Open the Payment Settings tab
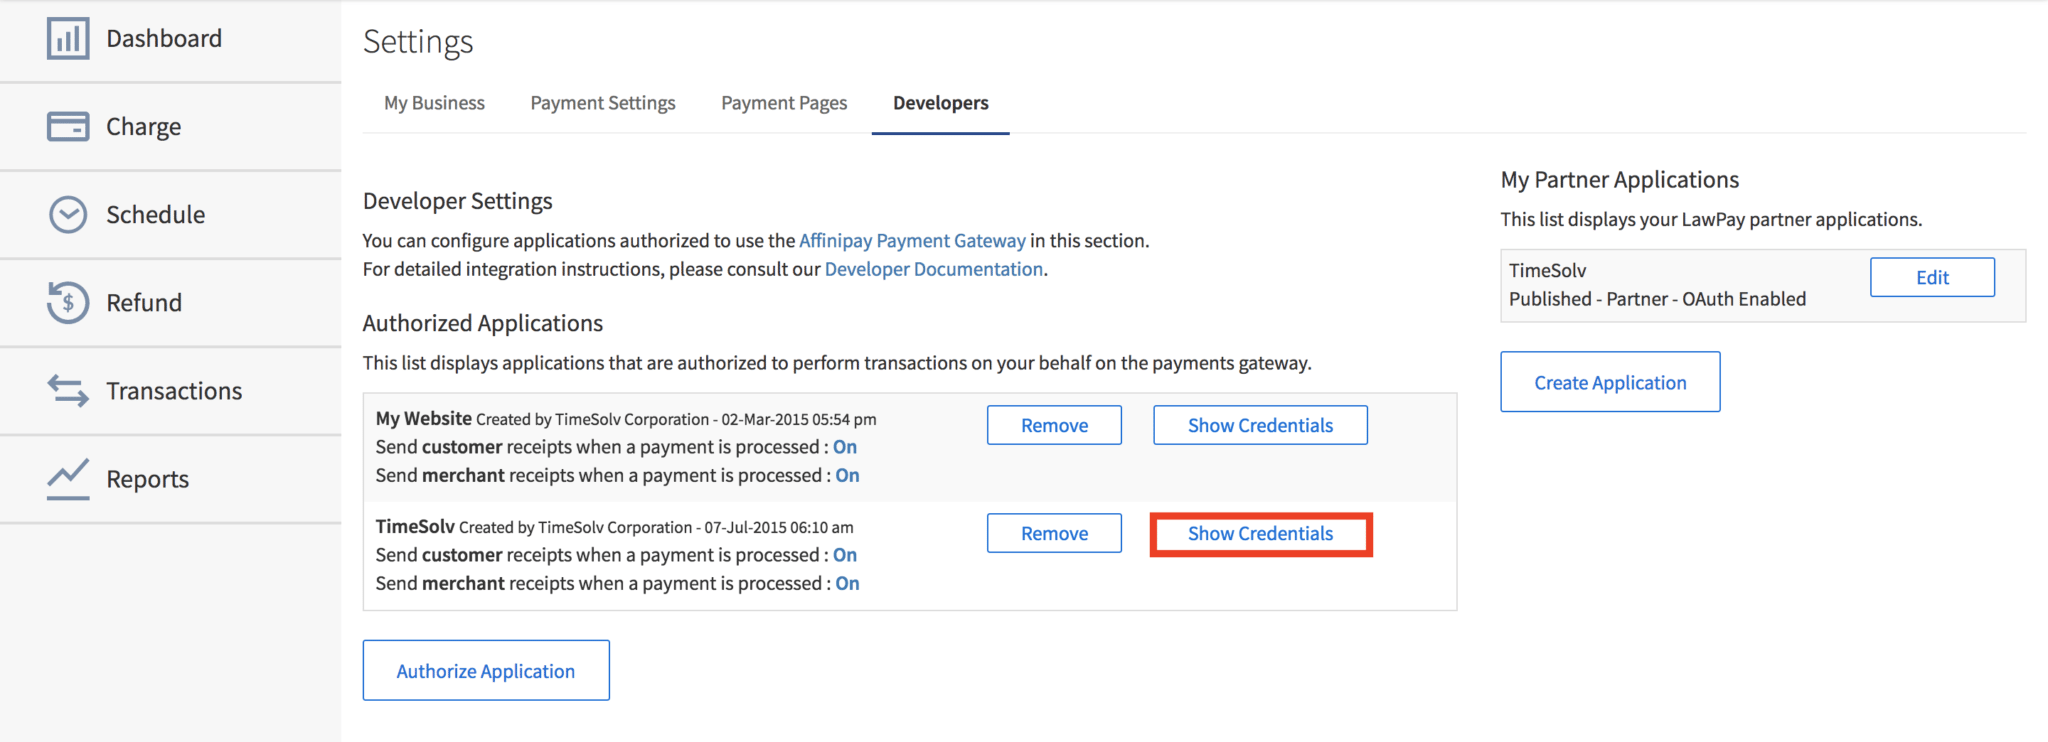 [x=603, y=103]
